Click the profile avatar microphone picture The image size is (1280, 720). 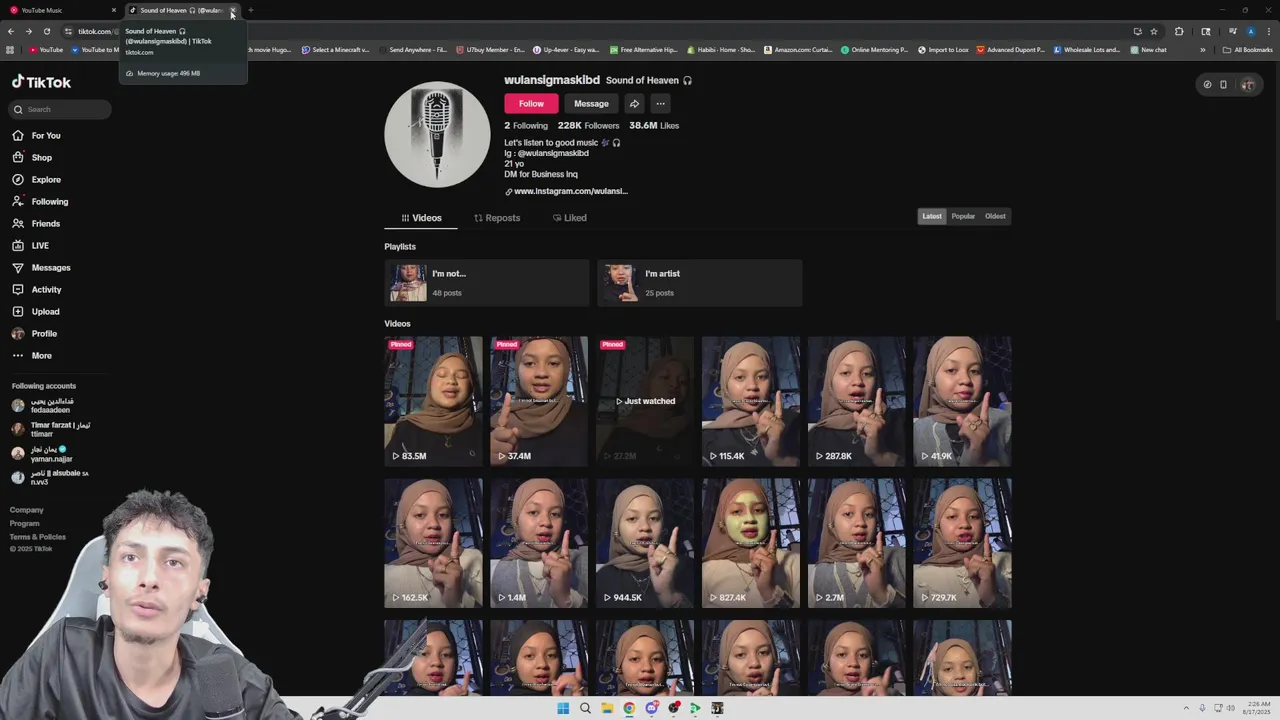tap(437, 134)
